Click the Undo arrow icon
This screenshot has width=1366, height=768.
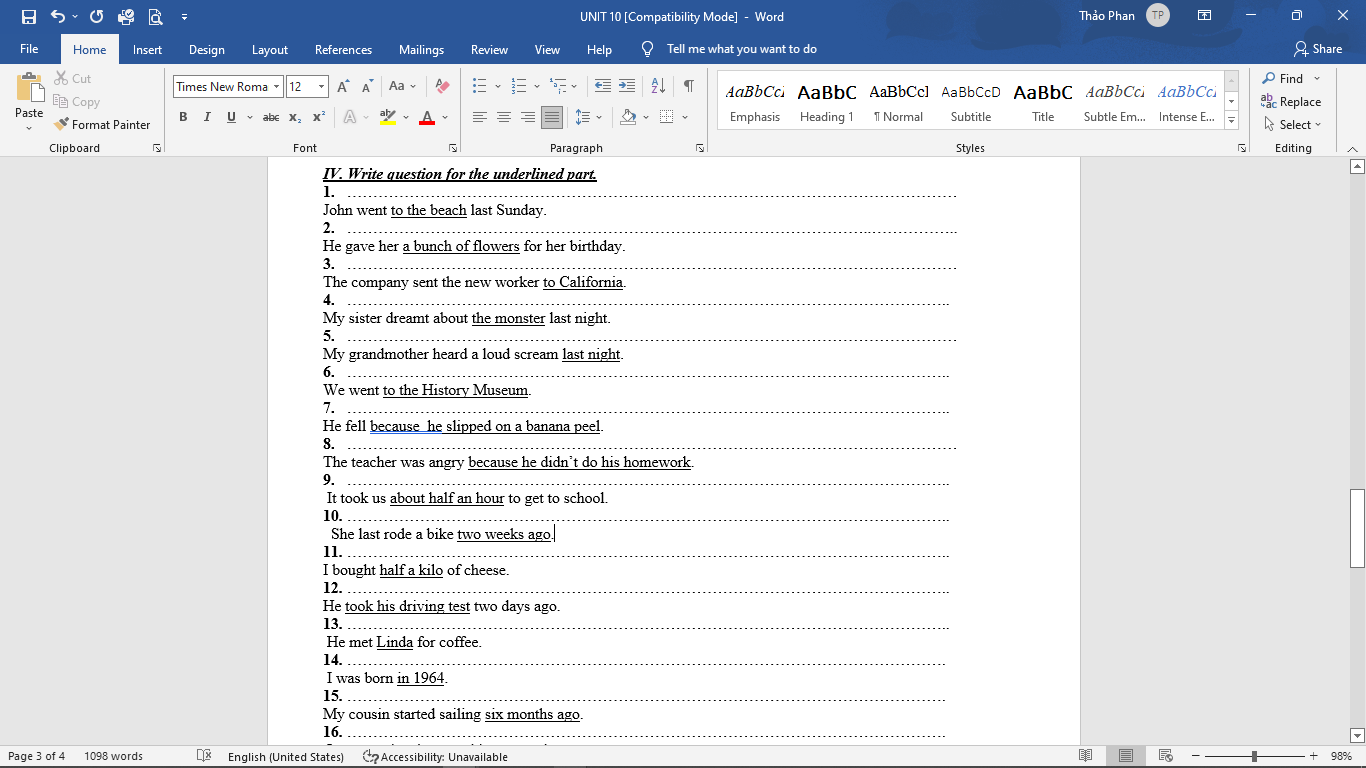(58, 16)
